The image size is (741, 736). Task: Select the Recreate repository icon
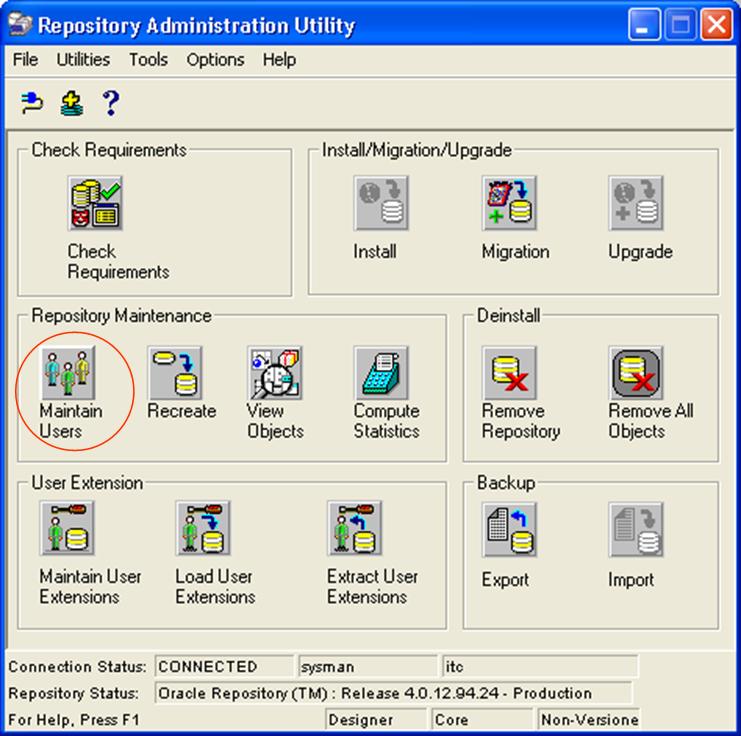pos(175,373)
